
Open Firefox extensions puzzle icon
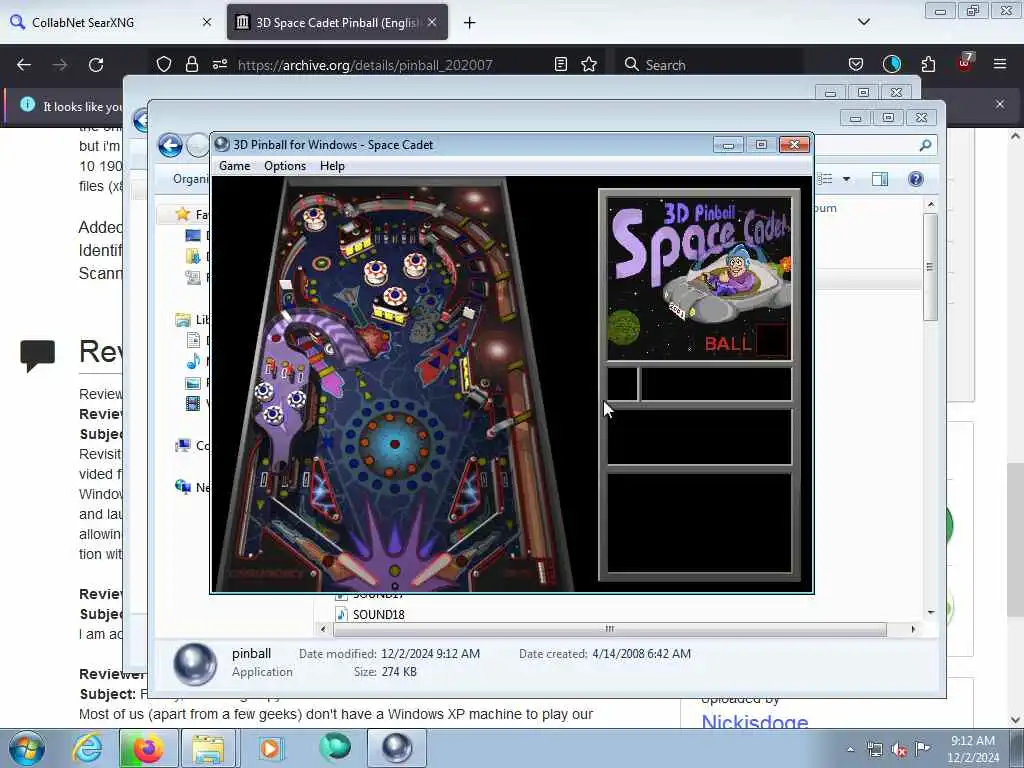click(928, 64)
